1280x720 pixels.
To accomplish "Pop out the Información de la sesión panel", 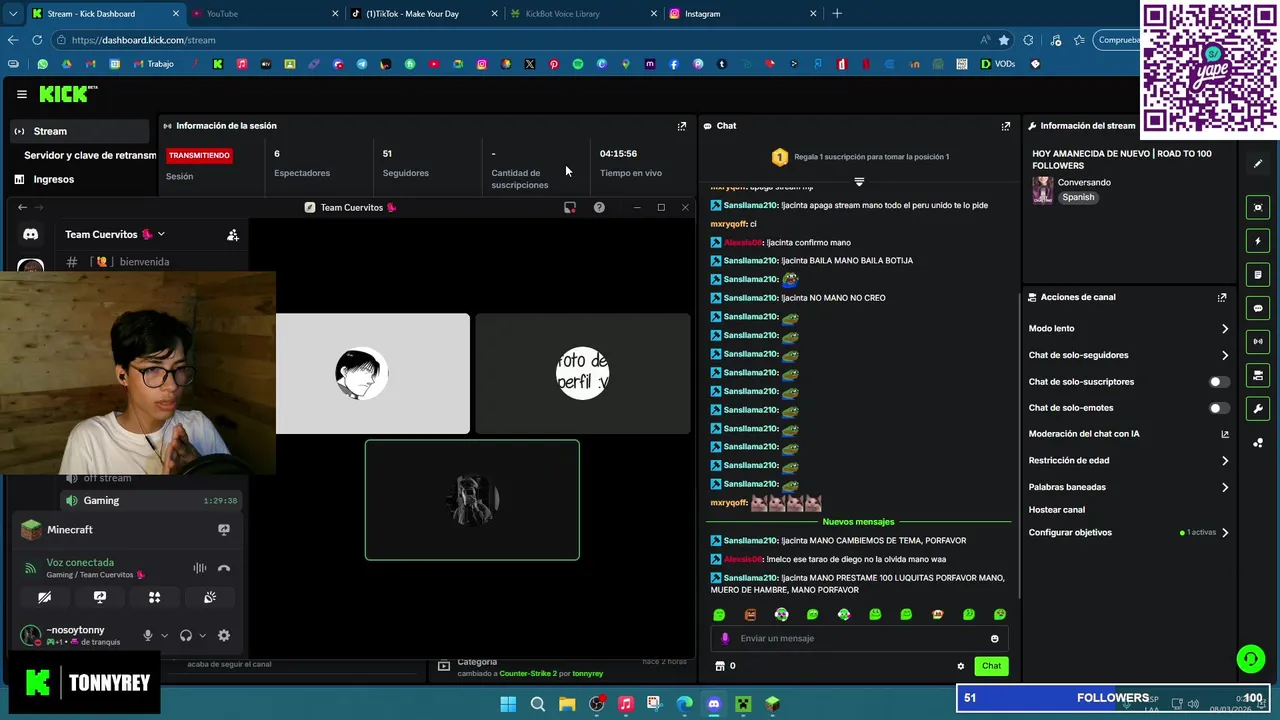I will coord(682,126).
